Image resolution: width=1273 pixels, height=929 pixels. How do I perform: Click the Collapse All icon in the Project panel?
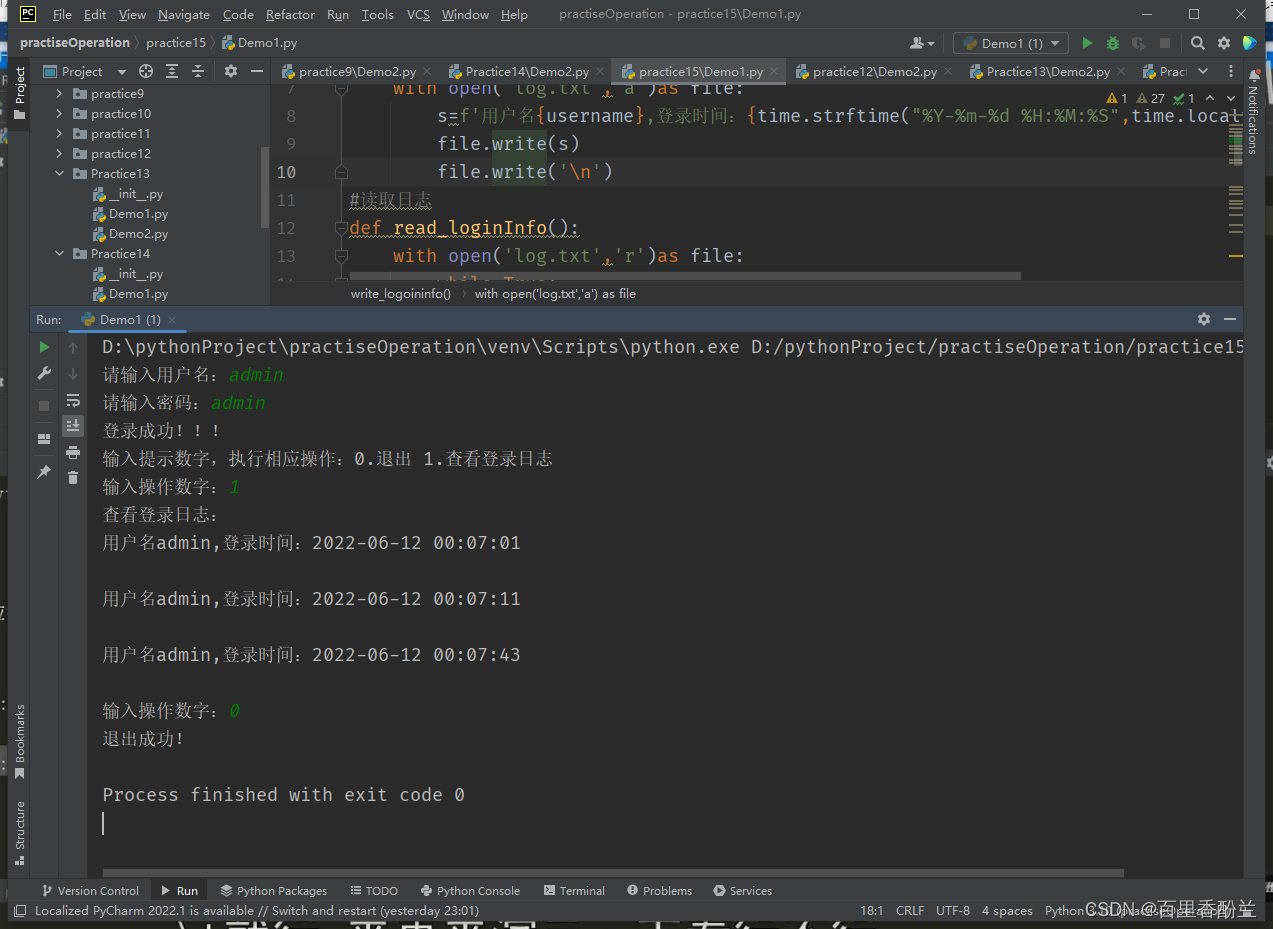(x=197, y=71)
